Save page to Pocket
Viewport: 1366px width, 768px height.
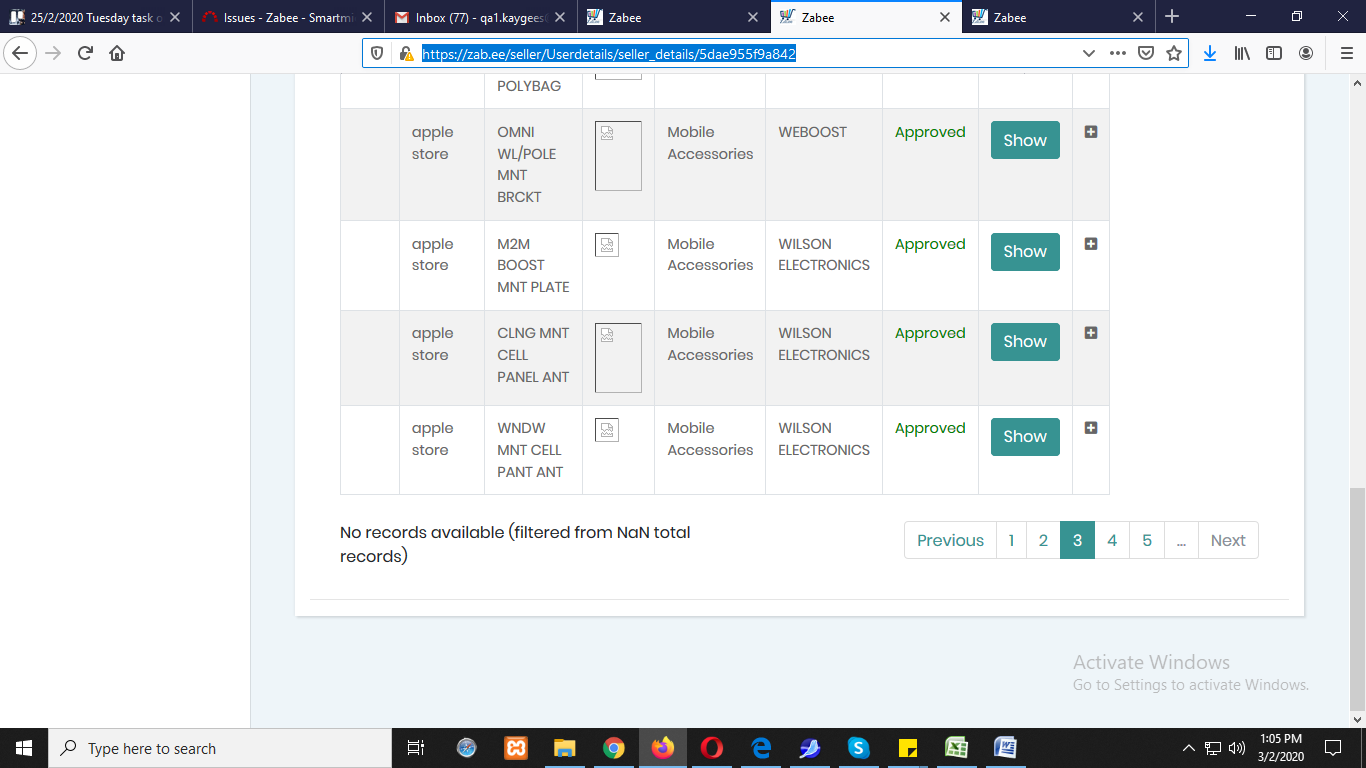(1147, 54)
